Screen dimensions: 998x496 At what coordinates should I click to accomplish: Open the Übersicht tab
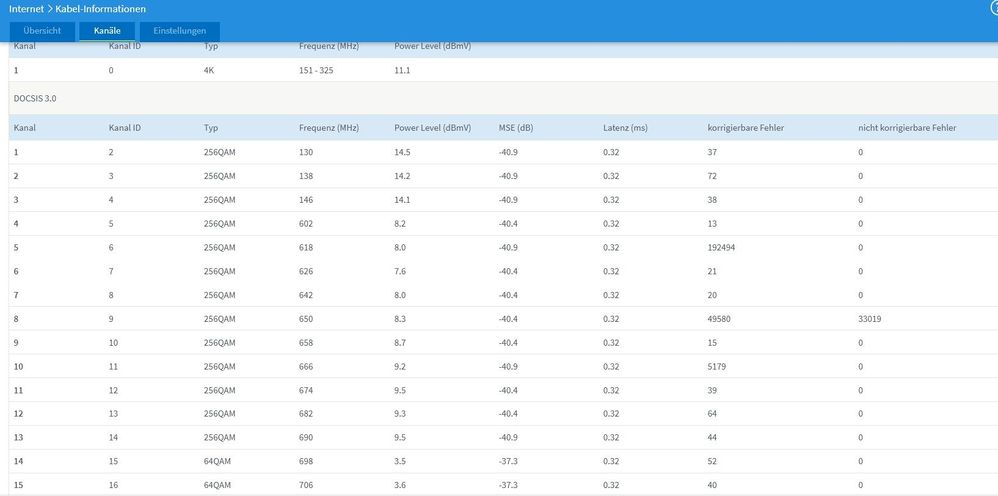click(42, 31)
